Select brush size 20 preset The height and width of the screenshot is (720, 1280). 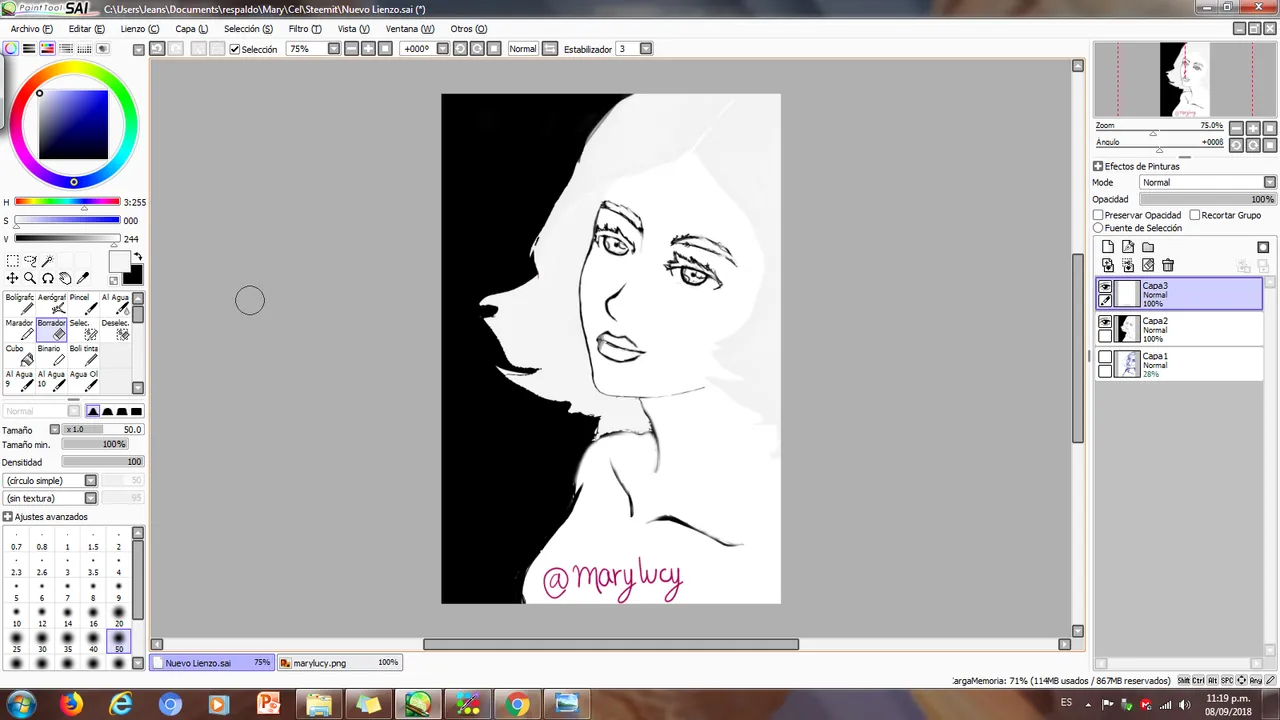tap(118, 616)
